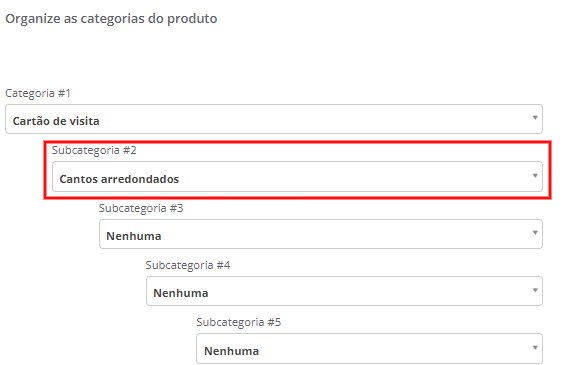This screenshot has height=365, width=562.
Task: Click the Subcategoria #2 label
Action: (x=94, y=150)
